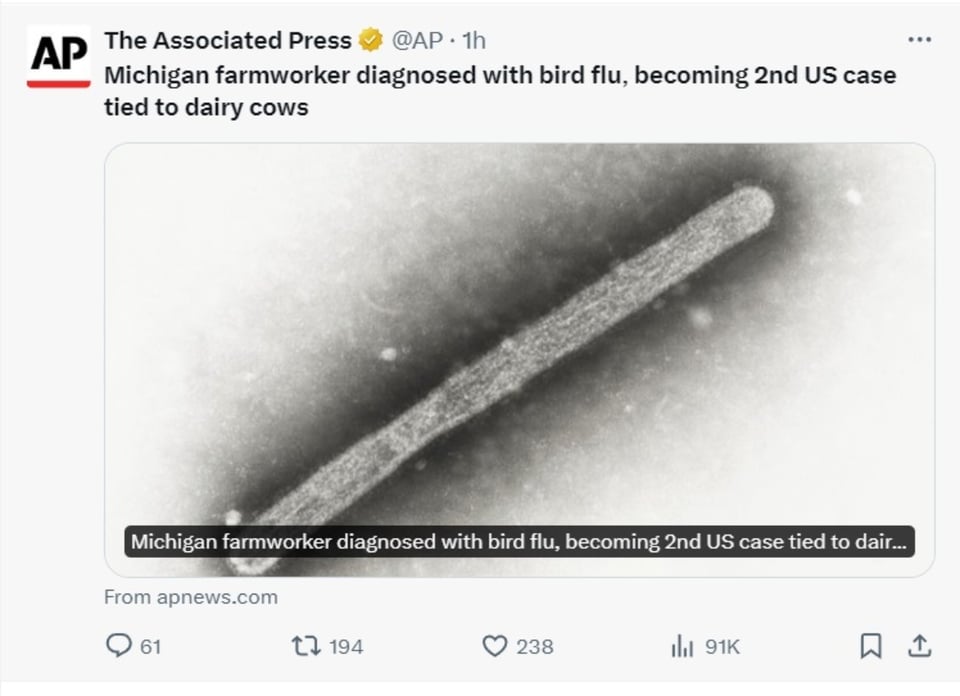Open the @AP handle link
The image size is (960, 696).
[417, 41]
